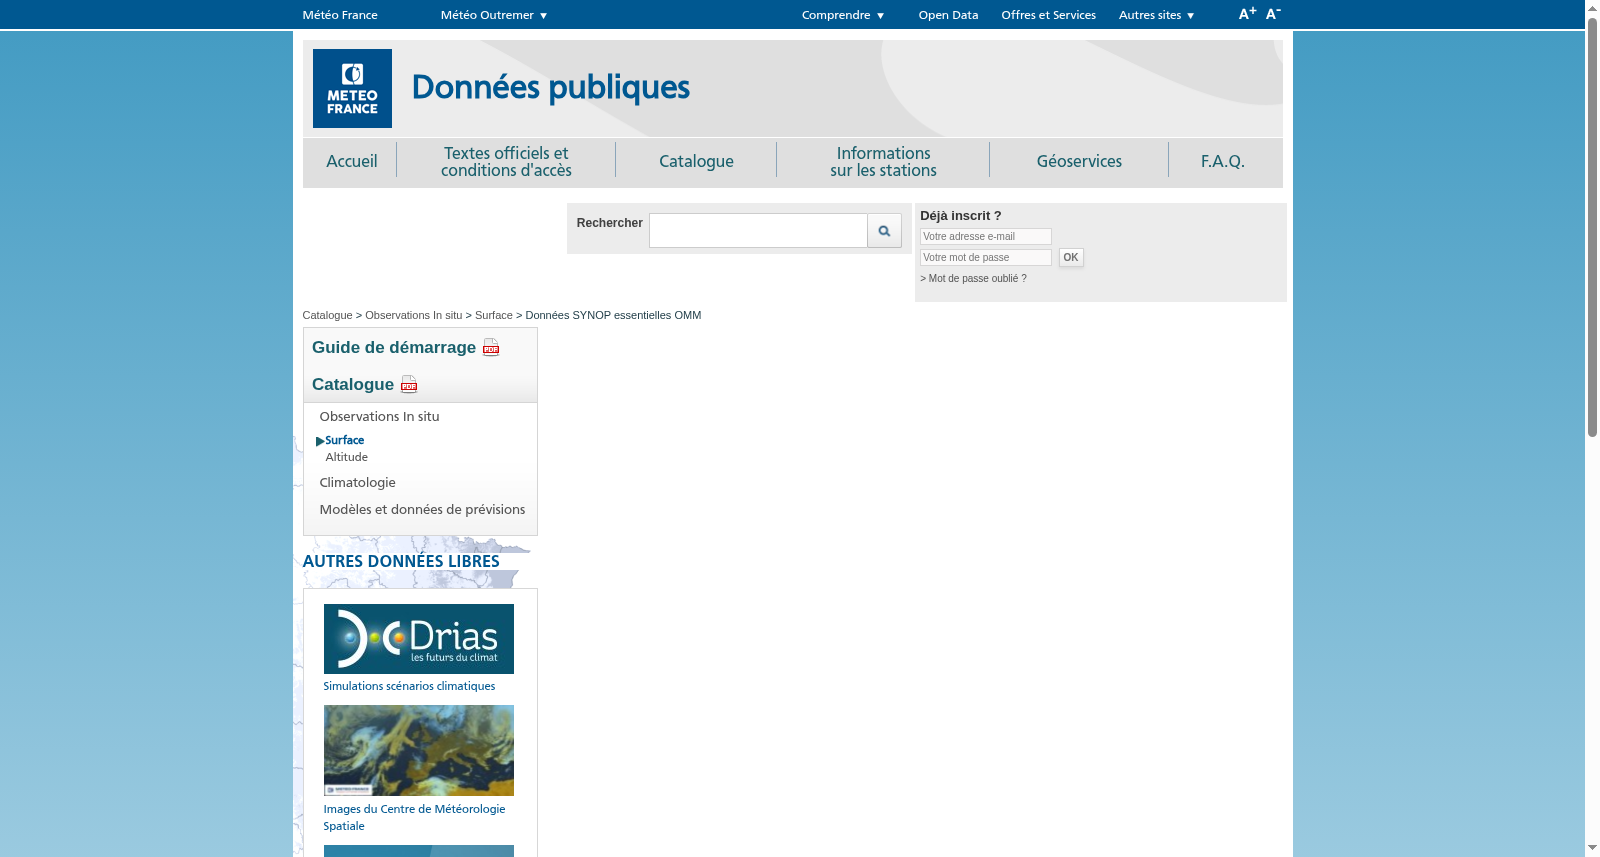Expand the Météo Outremer dropdown
Image resolution: width=1600 pixels, height=857 pixels.
pyautogui.click(x=494, y=15)
